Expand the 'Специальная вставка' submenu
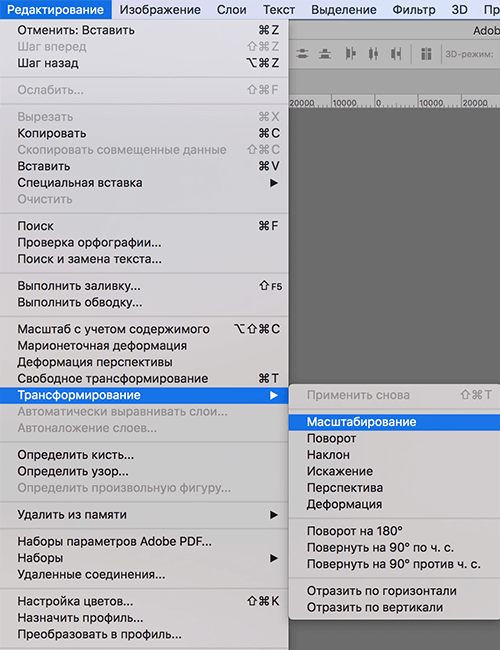This screenshot has height=650, width=500. tap(144, 183)
